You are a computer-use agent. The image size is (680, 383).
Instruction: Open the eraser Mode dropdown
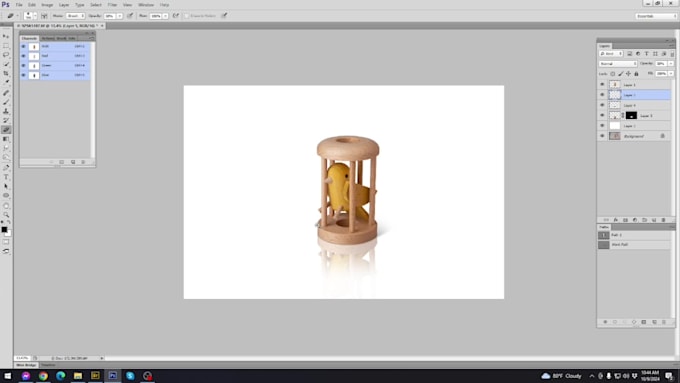tap(75, 16)
